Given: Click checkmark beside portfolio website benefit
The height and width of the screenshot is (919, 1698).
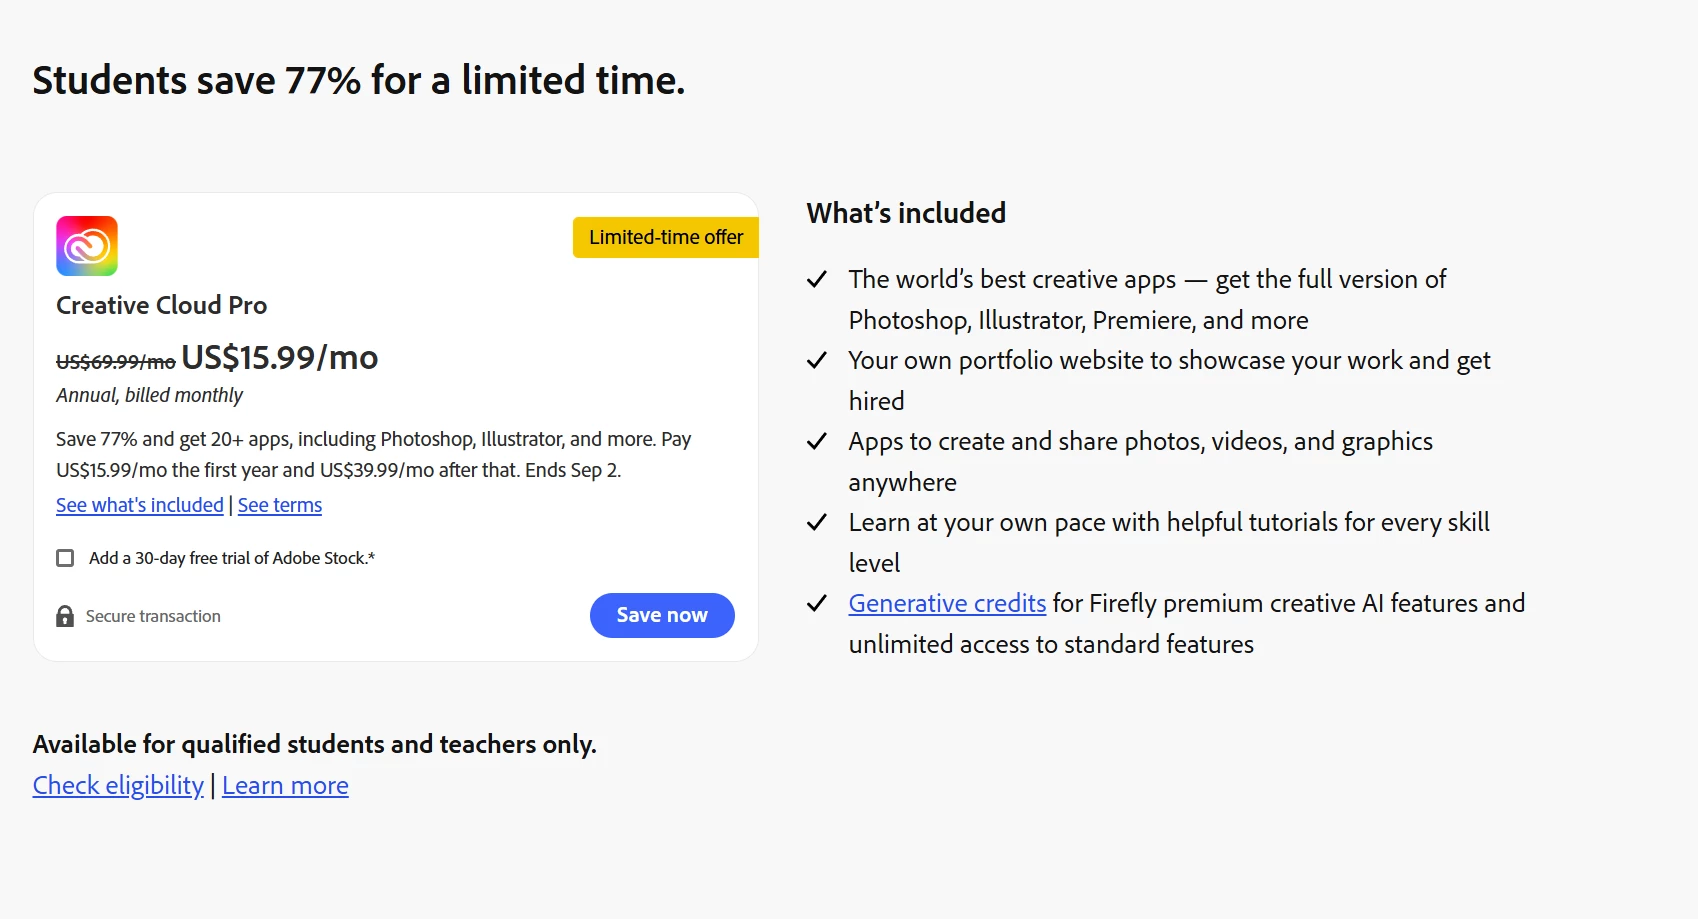Looking at the screenshot, I should click(817, 360).
